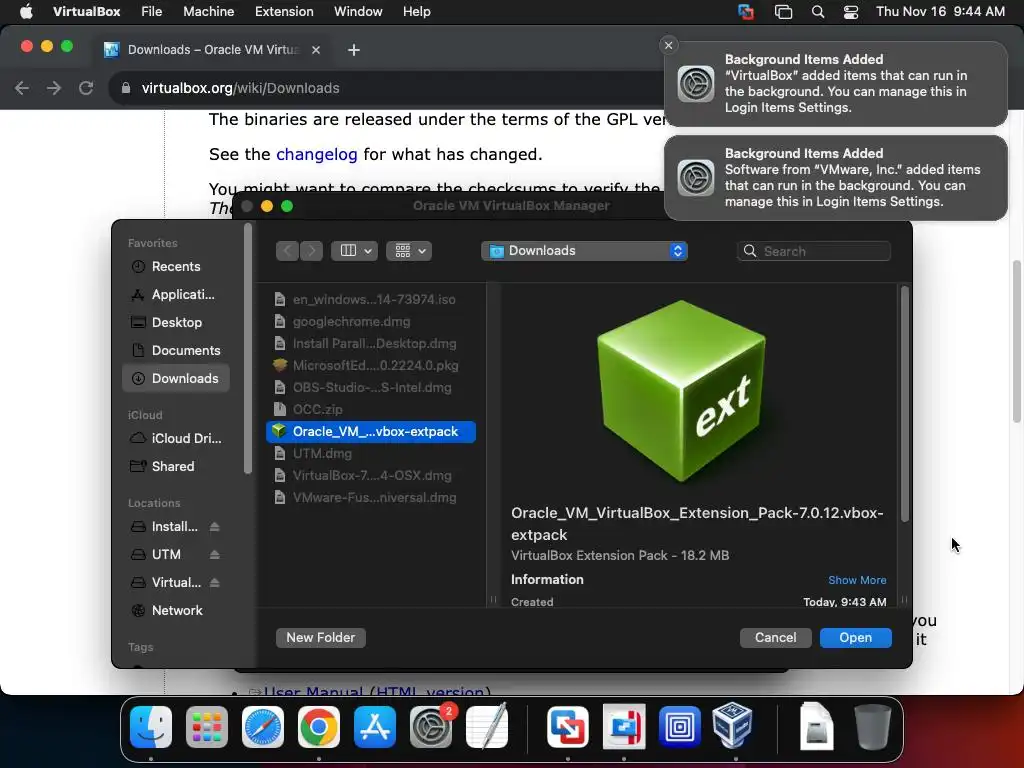Open Finder from the Dock
This screenshot has height=768, width=1024.
click(x=151, y=726)
